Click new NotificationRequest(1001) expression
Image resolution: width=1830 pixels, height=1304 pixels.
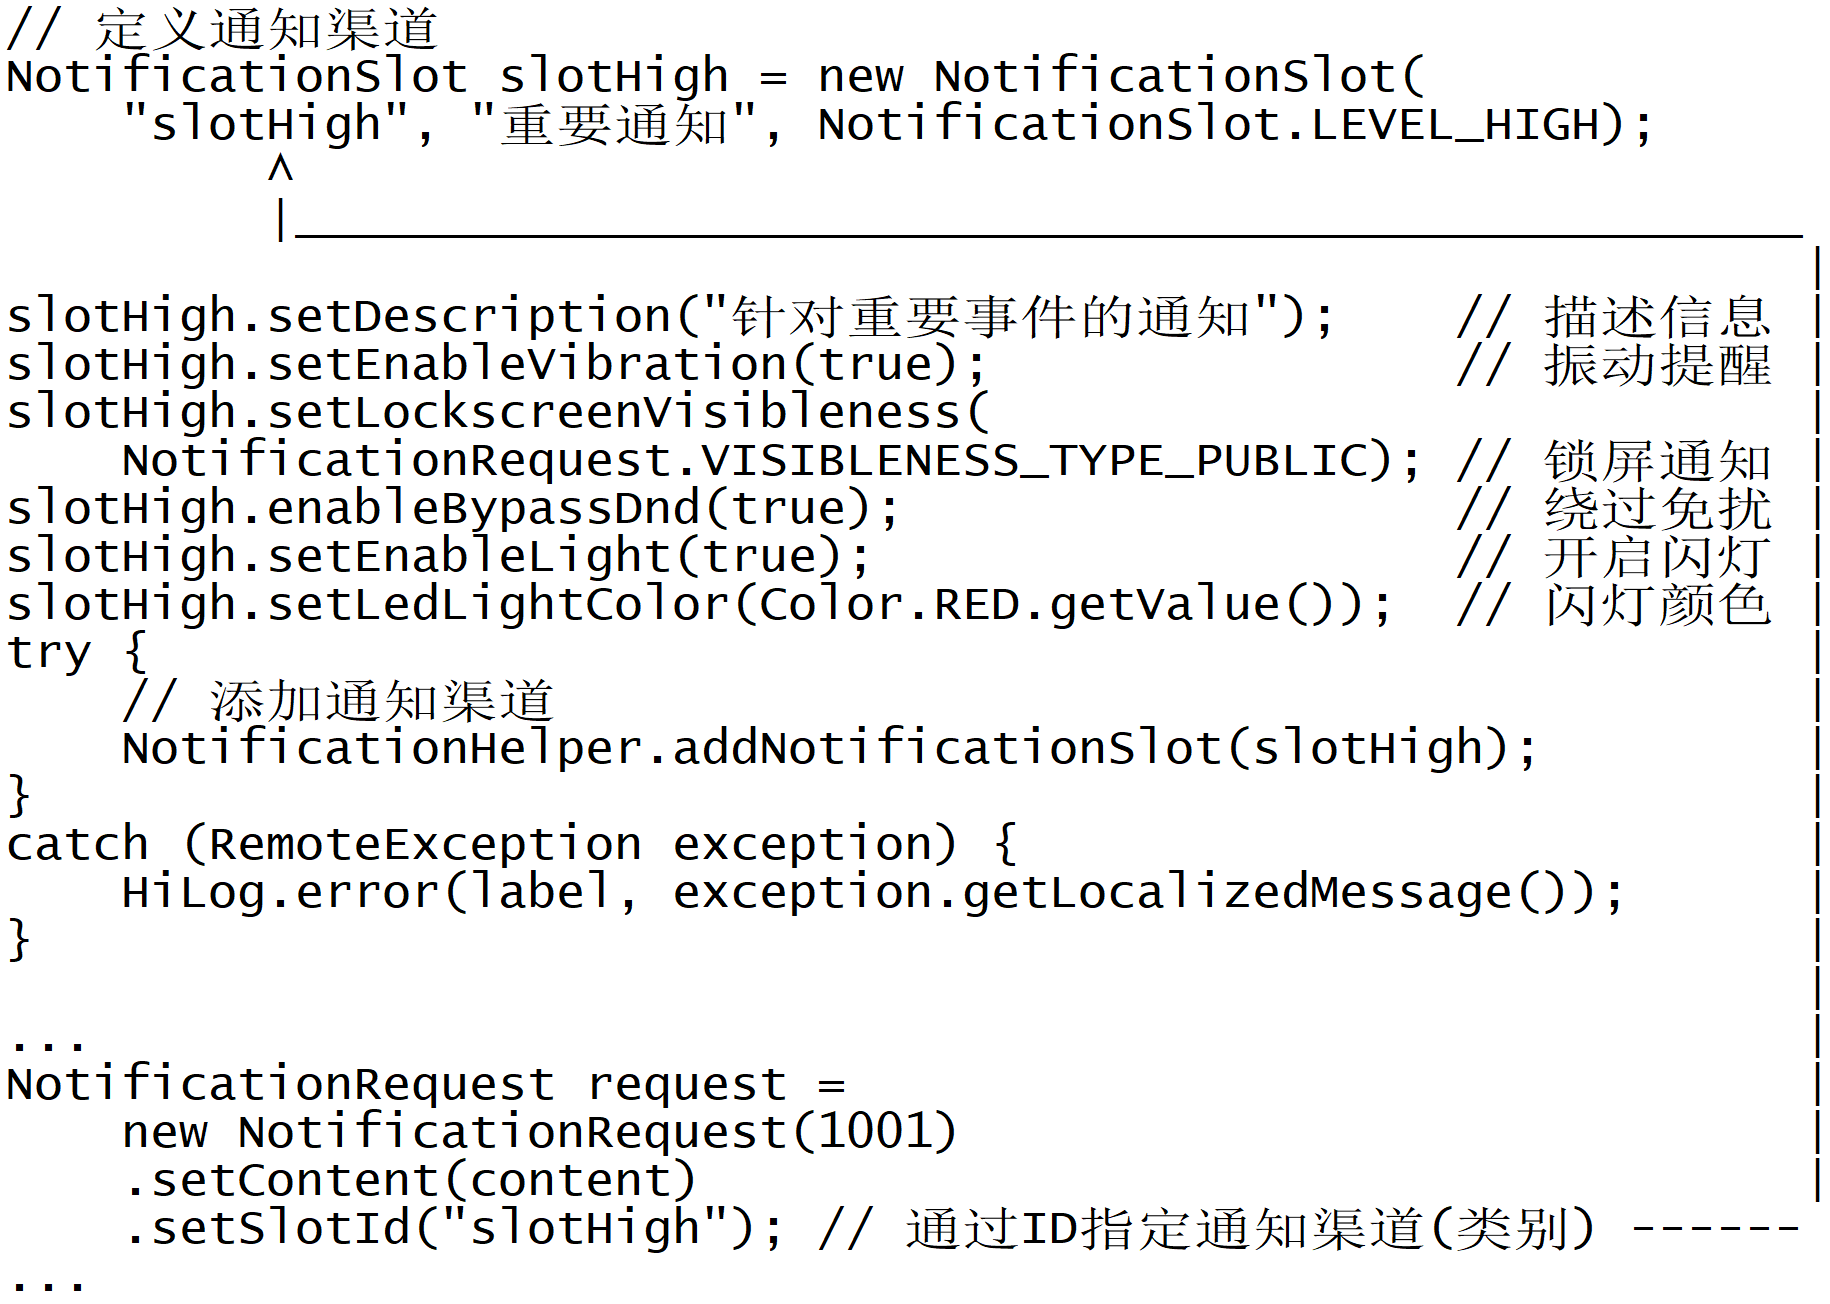pos(540,1133)
